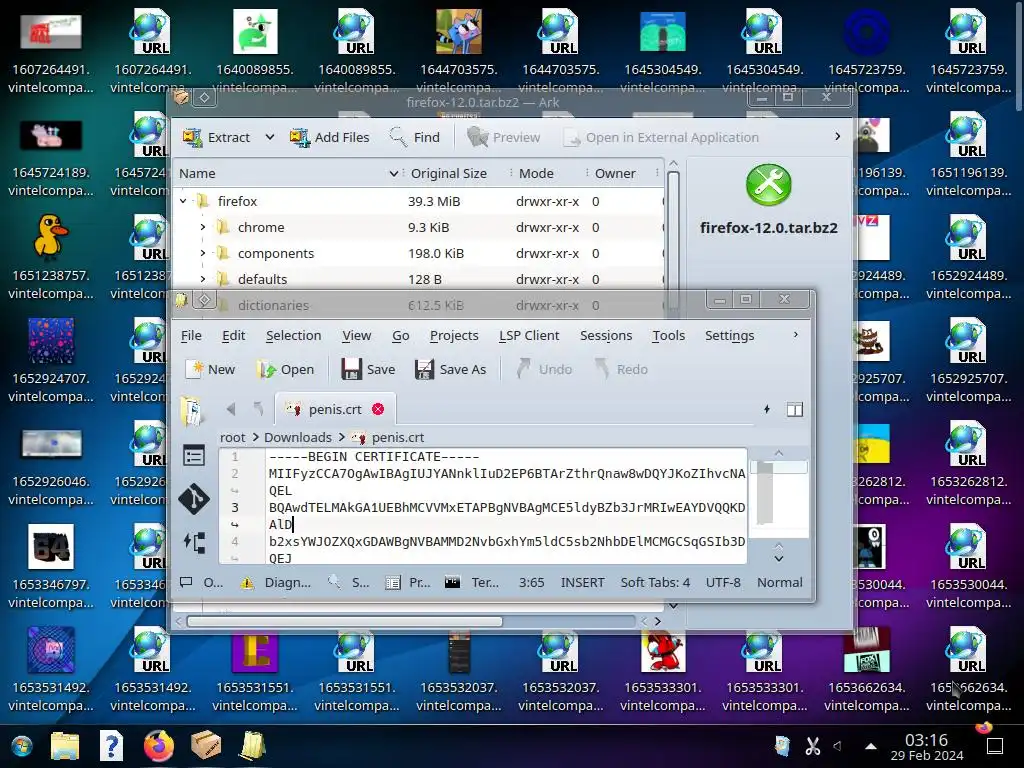The image size is (1024, 768).
Task: Open the projects tree sidebar icon in Kate
Action: pyautogui.click(x=194, y=543)
